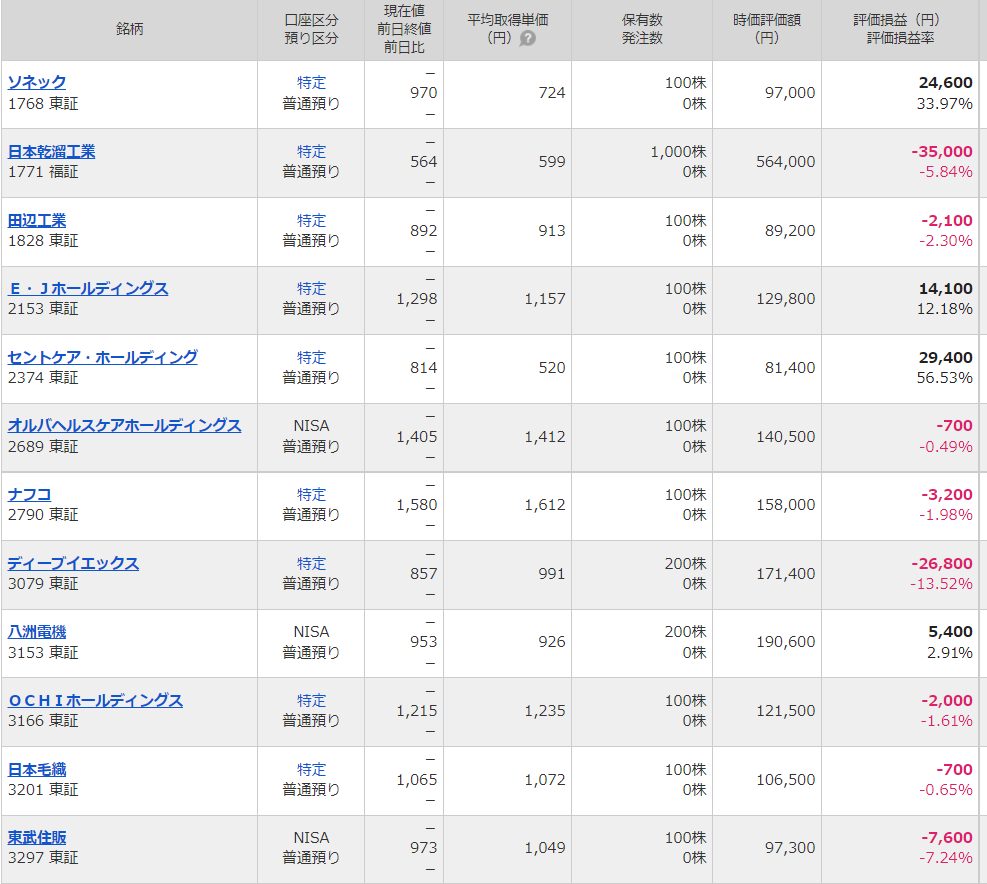Open the セントケア・ホールディング stock link
This screenshot has height=884, width=987.
[103, 358]
